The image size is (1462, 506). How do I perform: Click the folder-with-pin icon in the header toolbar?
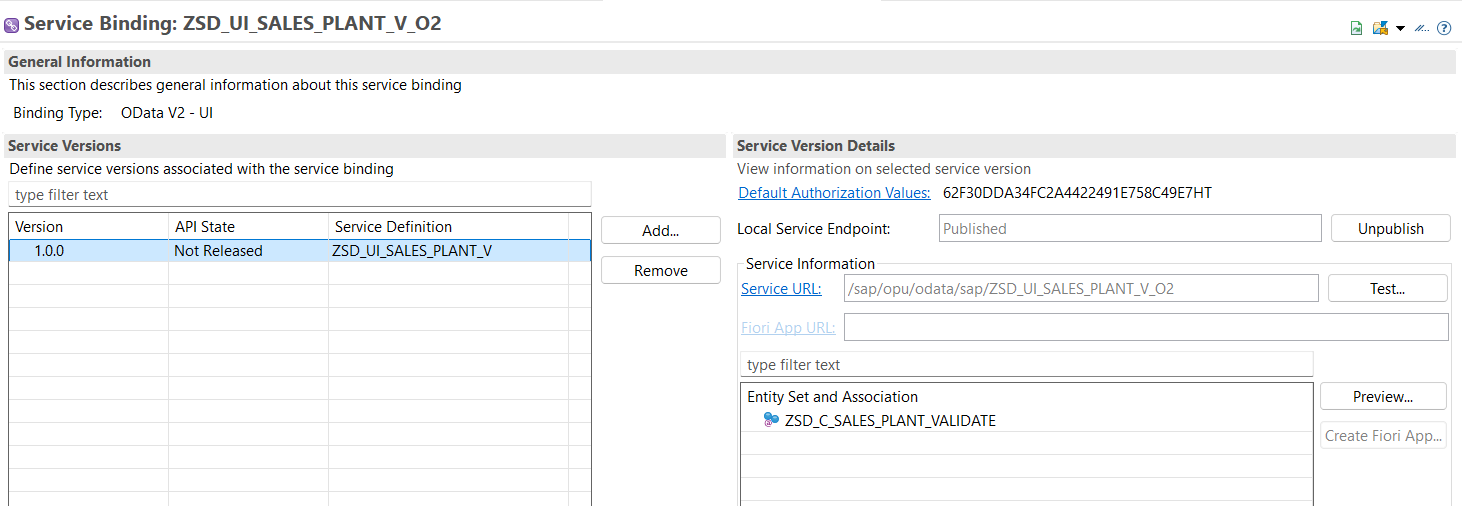pos(1380,28)
